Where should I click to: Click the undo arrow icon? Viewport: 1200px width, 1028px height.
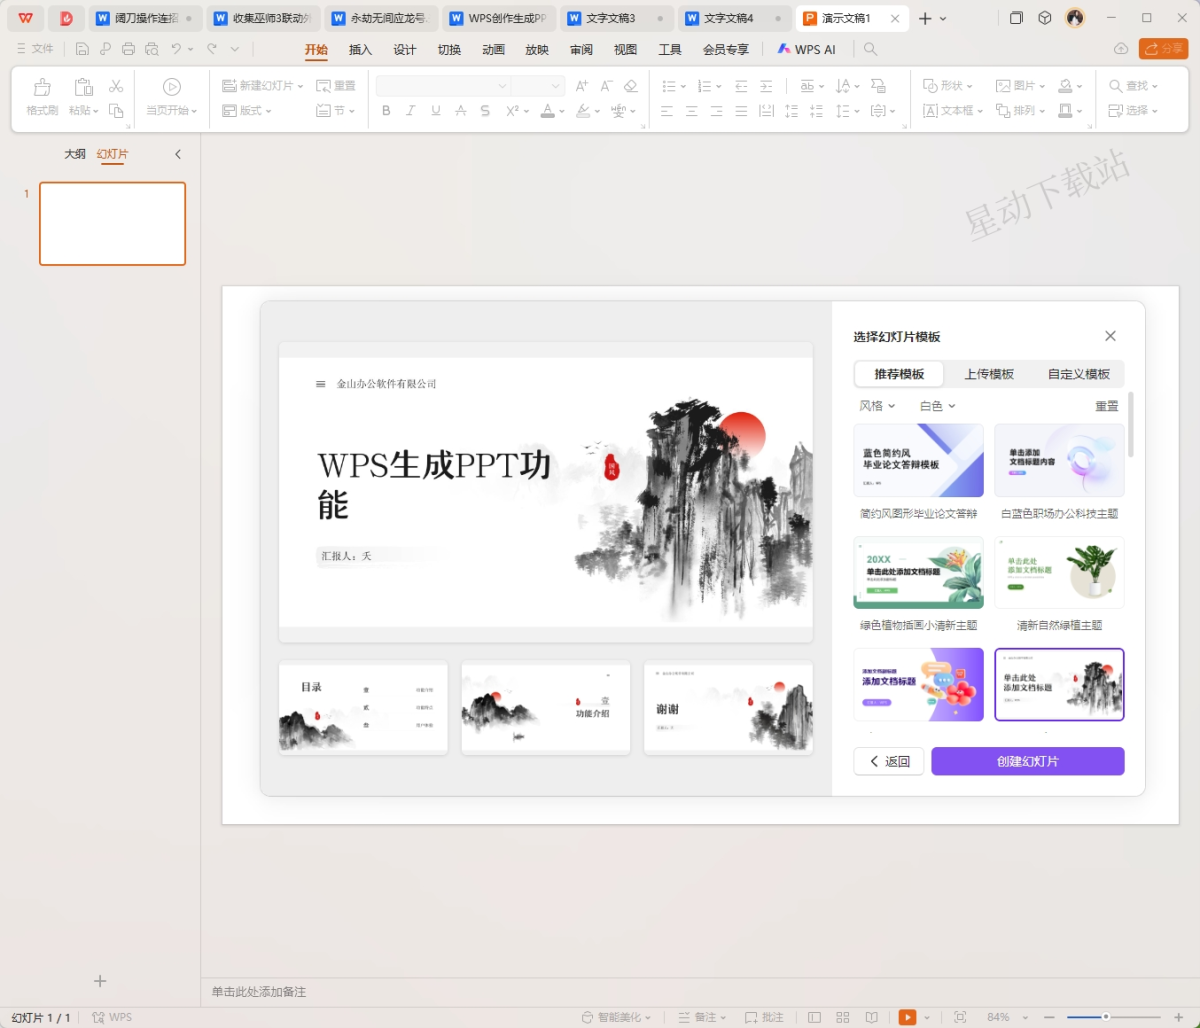pyautogui.click(x=176, y=49)
